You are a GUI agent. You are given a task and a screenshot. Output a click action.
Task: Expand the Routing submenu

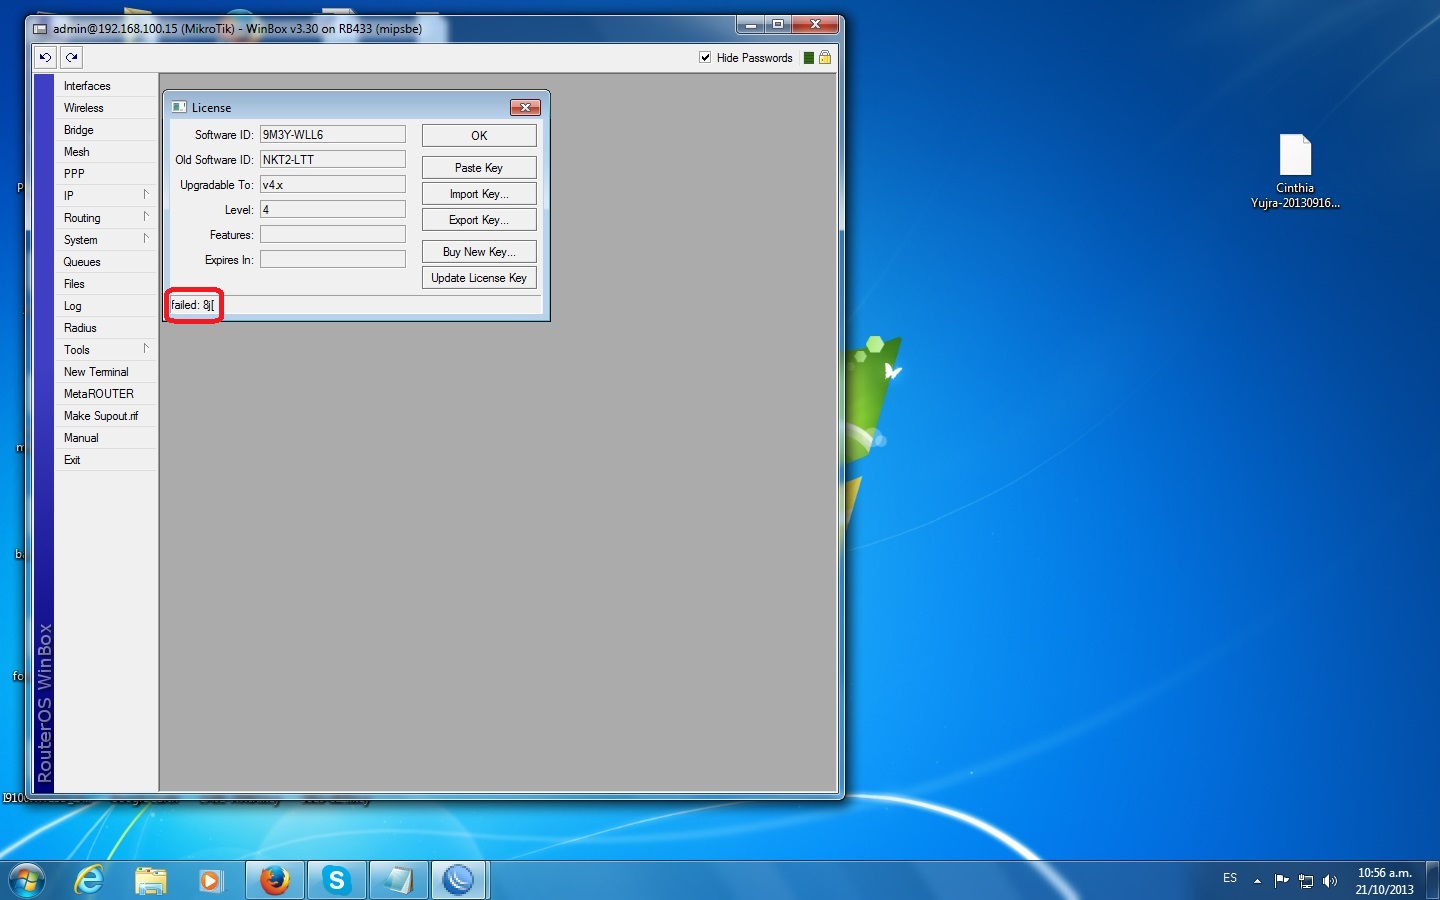[x=105, y=218]
